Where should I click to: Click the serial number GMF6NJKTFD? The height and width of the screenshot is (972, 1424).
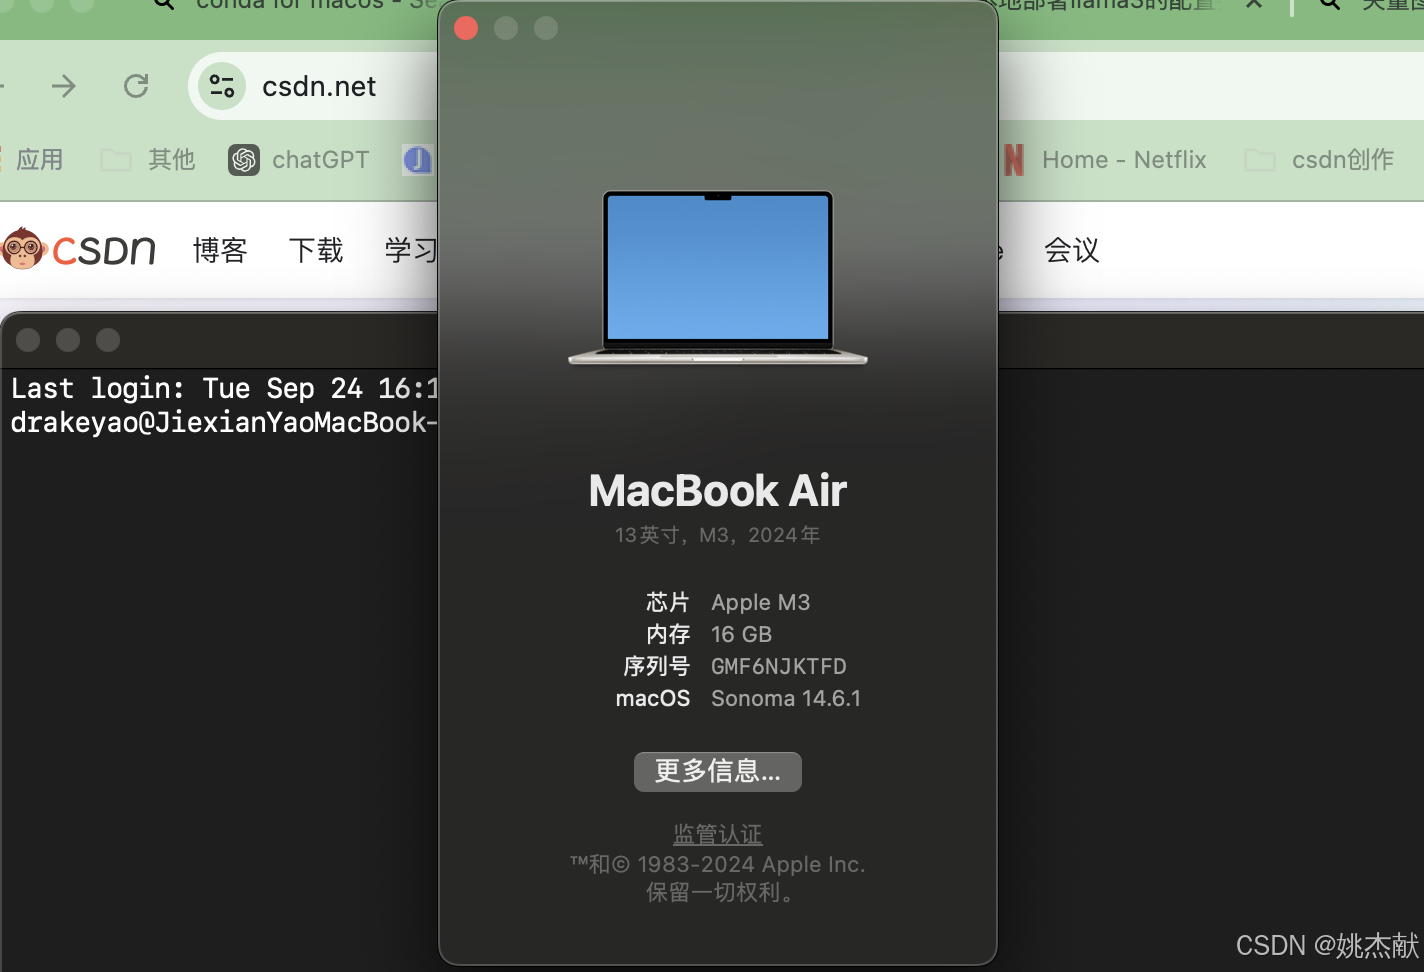(x=778, y=666)
